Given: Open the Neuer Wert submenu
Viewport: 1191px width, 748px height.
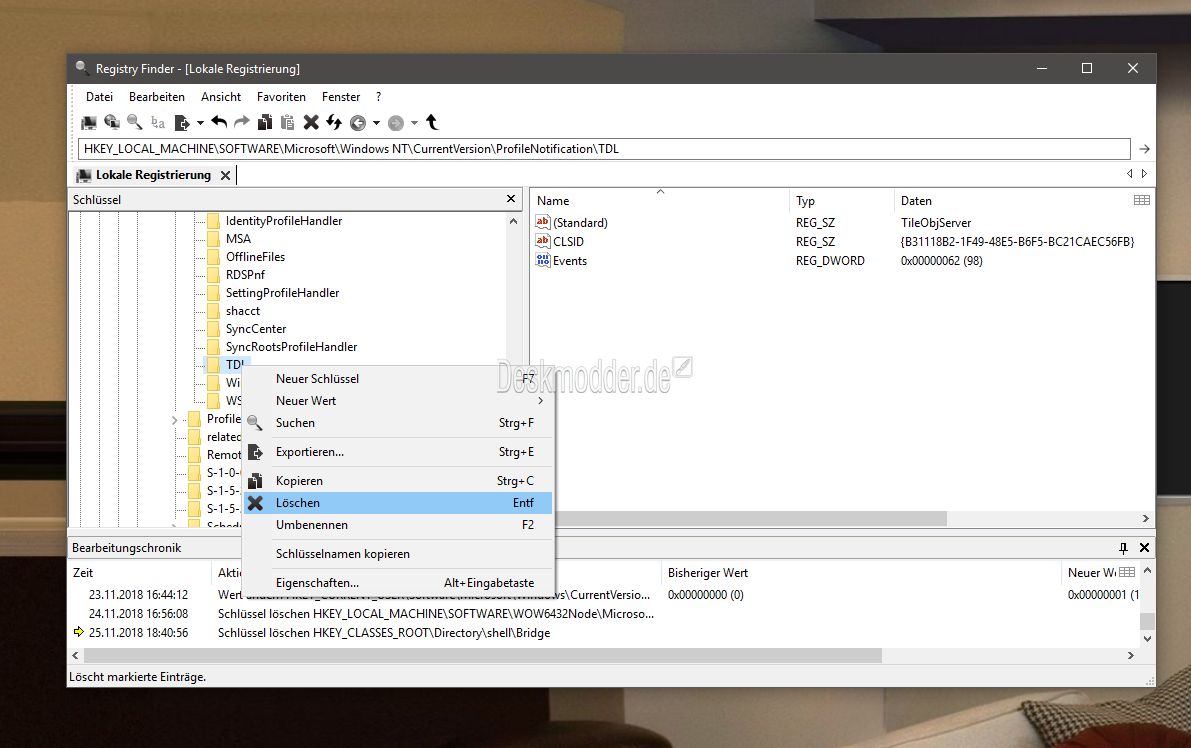Looking at the screenshot, I should point(399,401).
